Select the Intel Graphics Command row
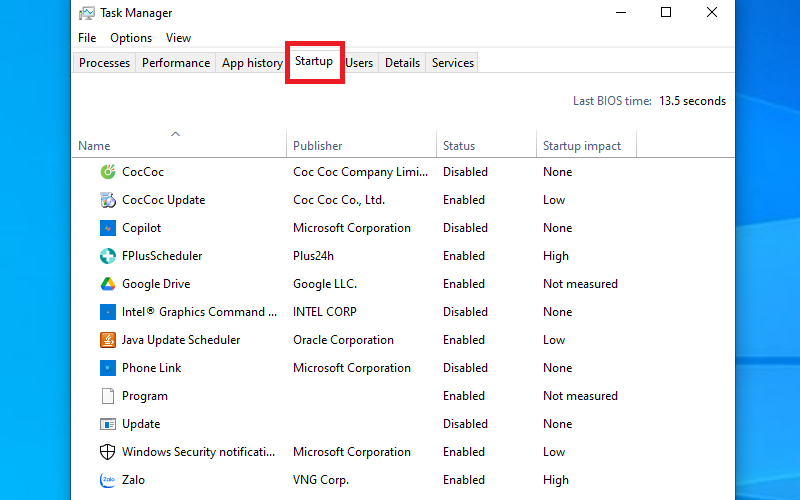 point(199,312)
